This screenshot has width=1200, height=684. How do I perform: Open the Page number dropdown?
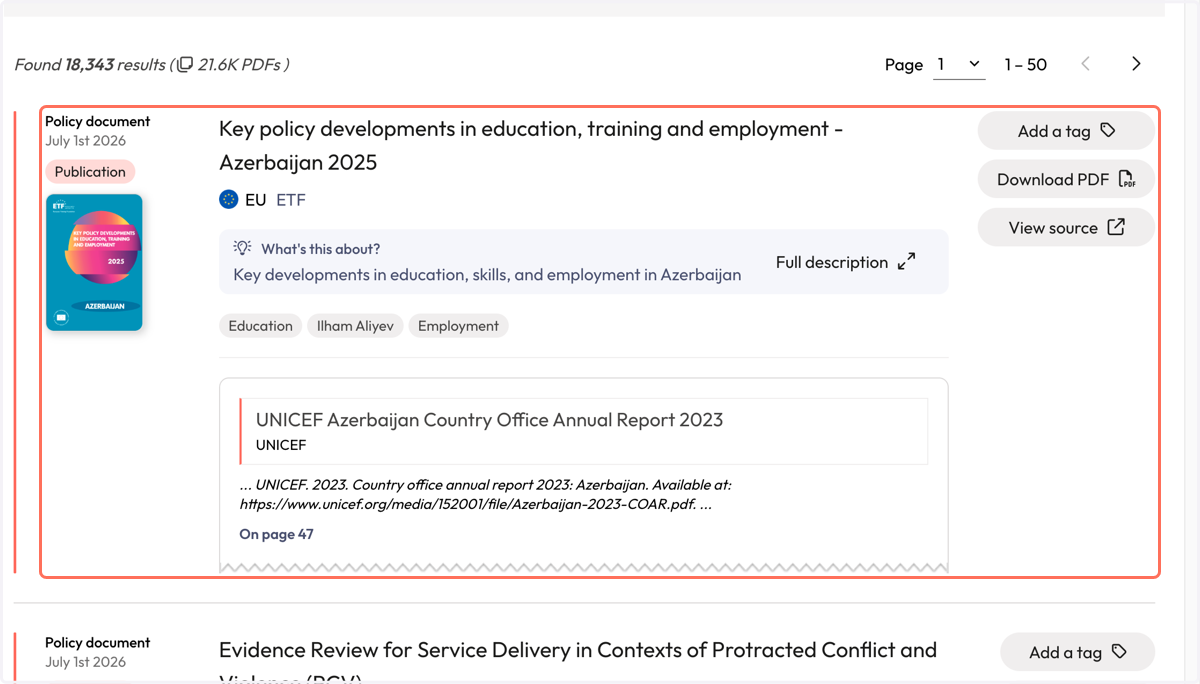[x=959, y=65]
